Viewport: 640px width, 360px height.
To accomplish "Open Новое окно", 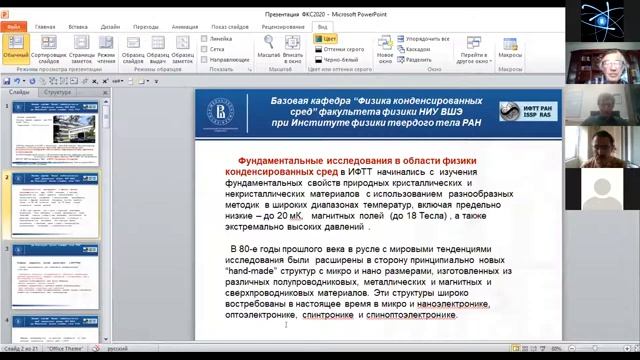I will [x=385, y=49].
